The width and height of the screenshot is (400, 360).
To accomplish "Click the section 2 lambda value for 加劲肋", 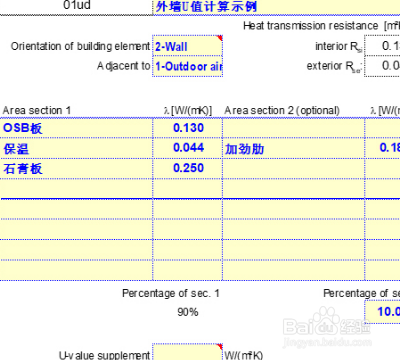I will 383,148.
